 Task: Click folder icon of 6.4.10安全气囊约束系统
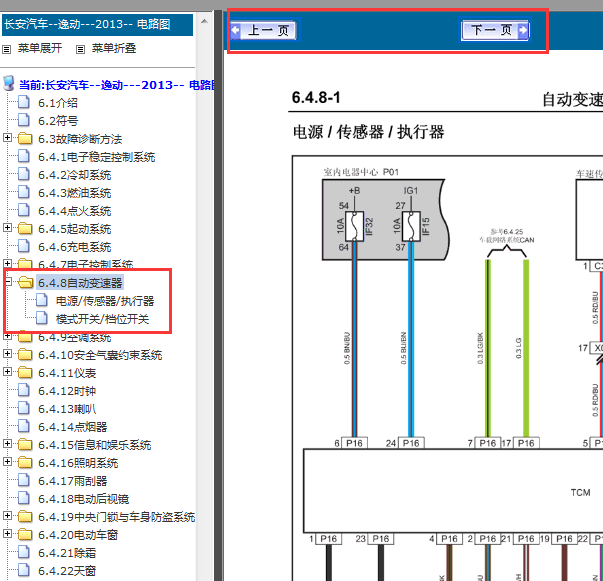coord(25,354)
